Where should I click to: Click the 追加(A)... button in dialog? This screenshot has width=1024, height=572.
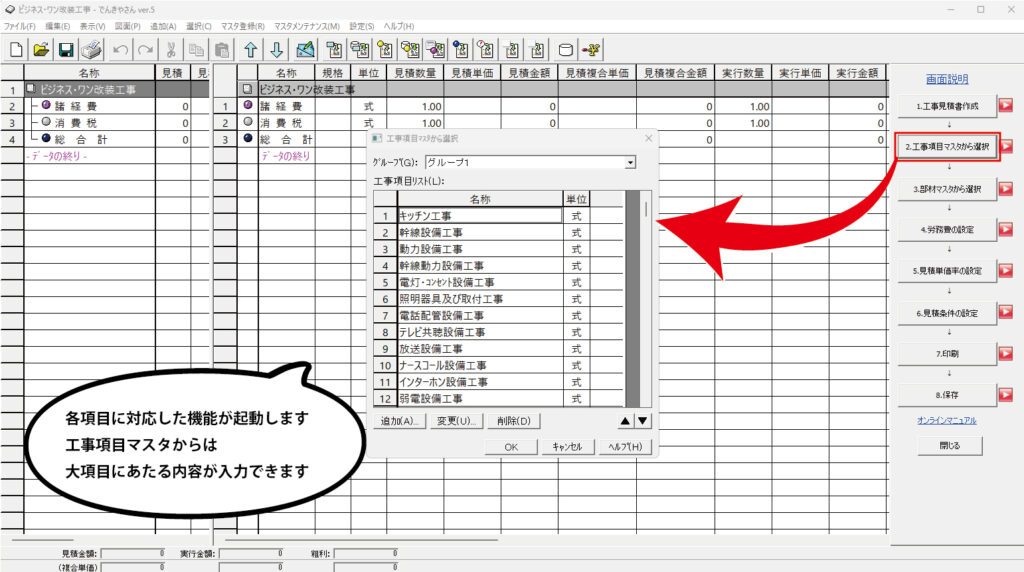point(400,421)
